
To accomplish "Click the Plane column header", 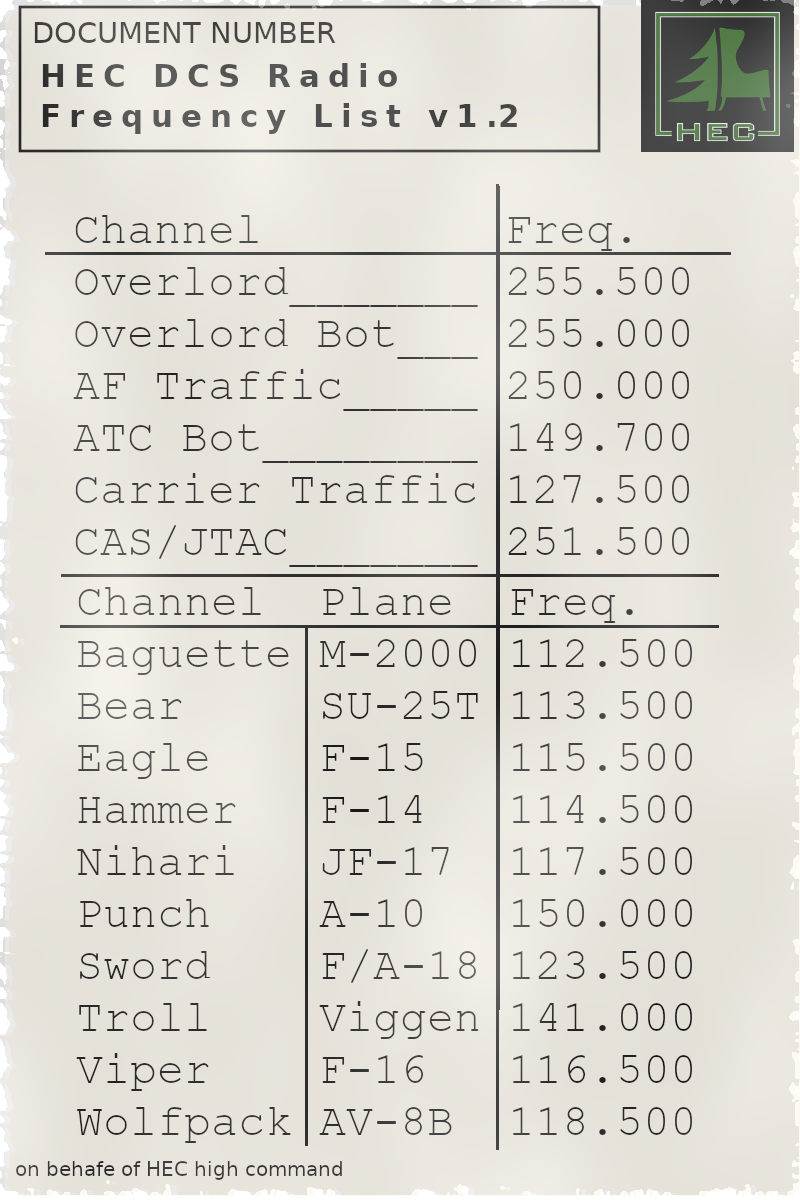I will (x=386, y=603).
